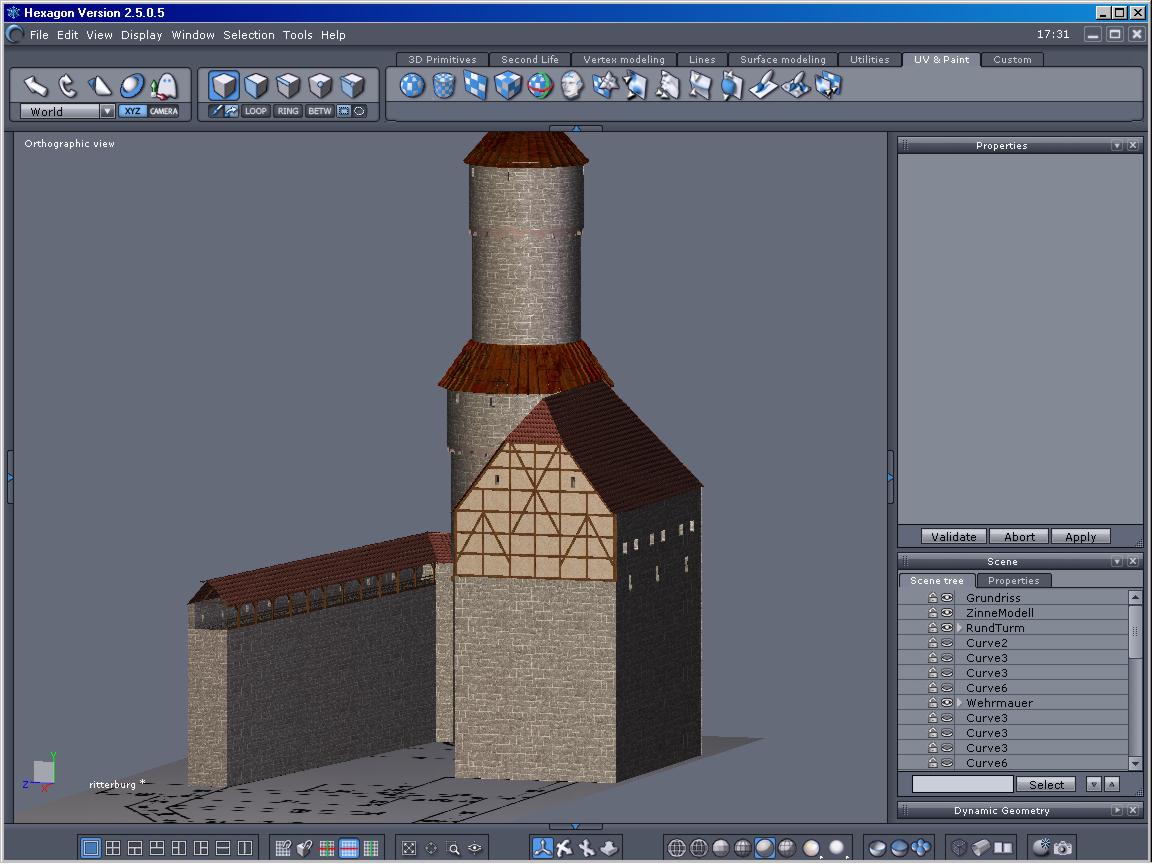
Task: Click the wireframe sphere display mode icon
Action: point(677,848)
